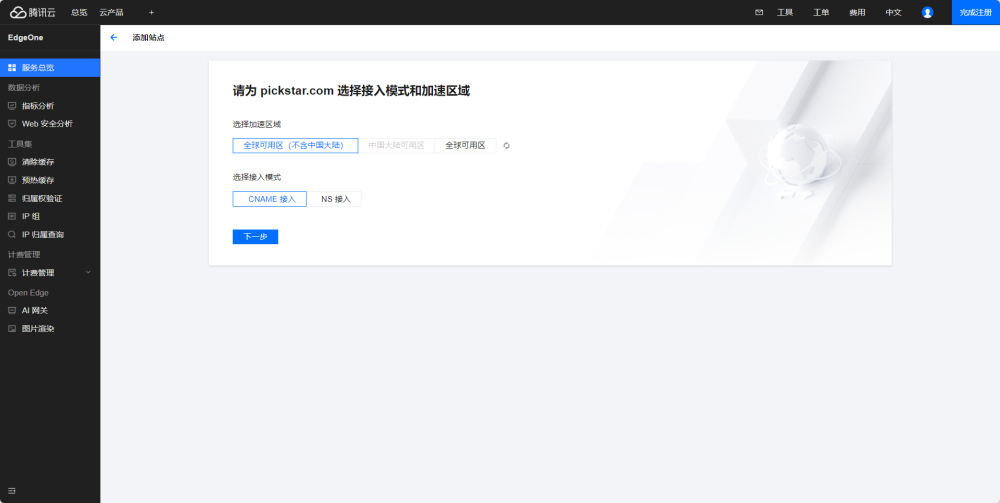
Task: Click the 完成注册 button
Action: pyautogui.click(x=976, y=12)
